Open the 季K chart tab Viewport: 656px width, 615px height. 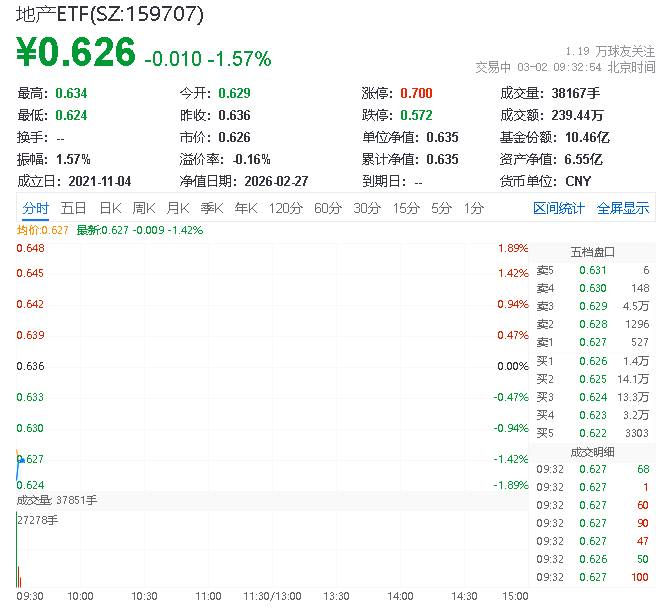pos(211,208)
